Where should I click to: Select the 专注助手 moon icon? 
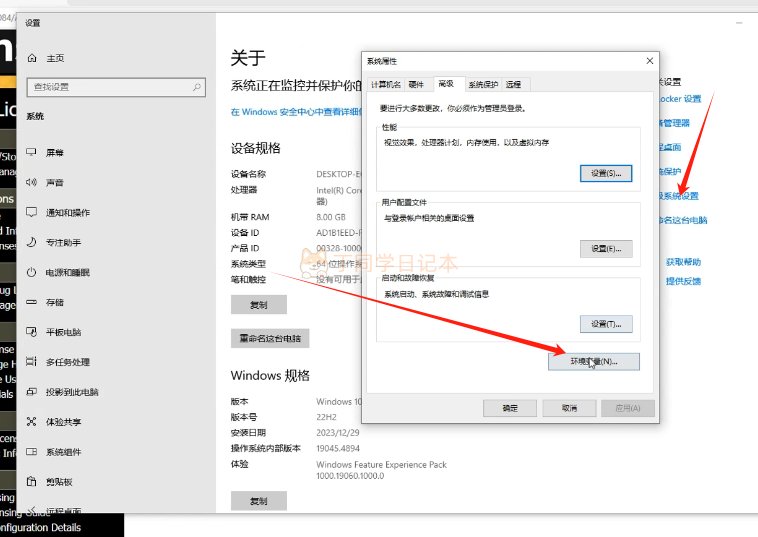[x=31, y=242]
